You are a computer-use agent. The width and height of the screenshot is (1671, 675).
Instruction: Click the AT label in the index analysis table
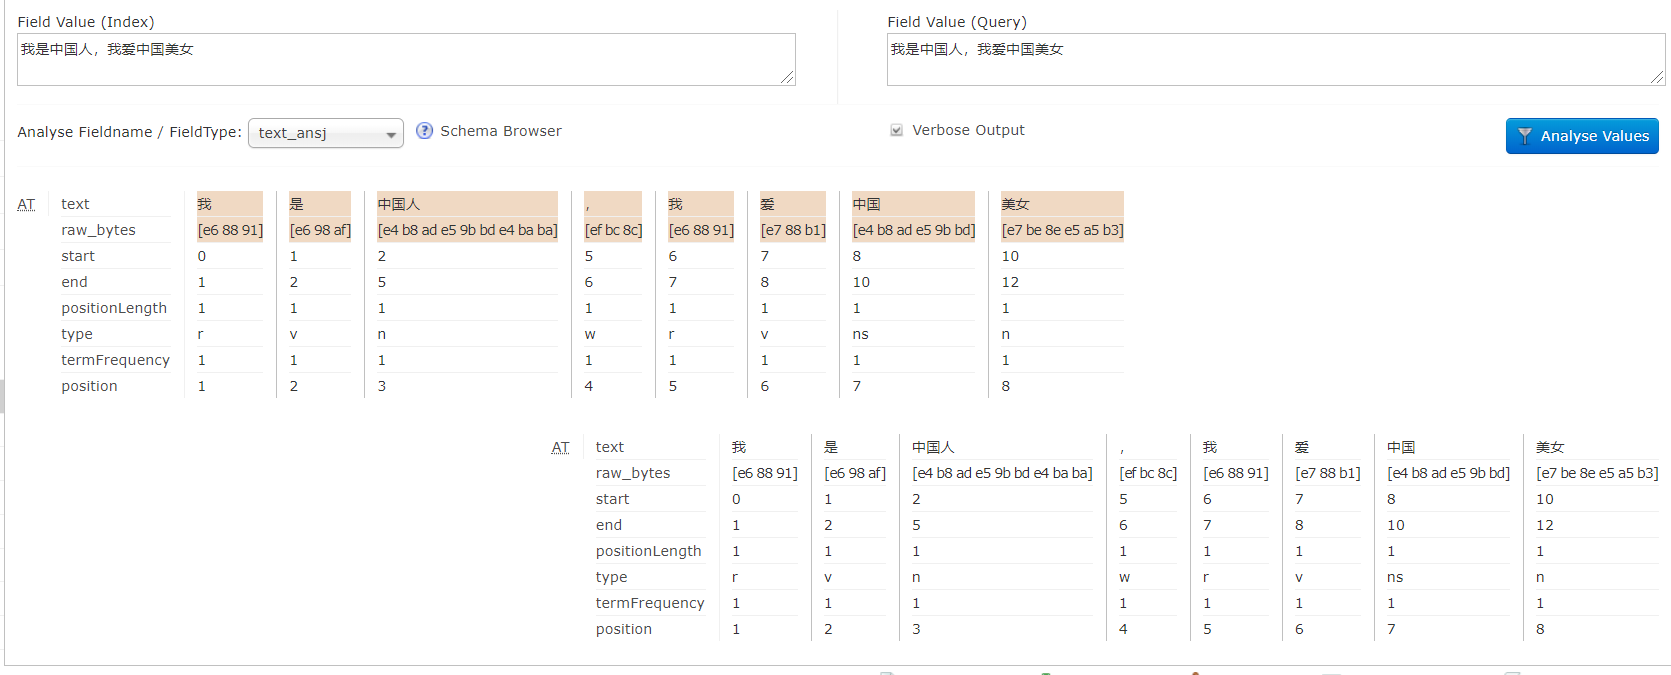[x=26, y=204]
